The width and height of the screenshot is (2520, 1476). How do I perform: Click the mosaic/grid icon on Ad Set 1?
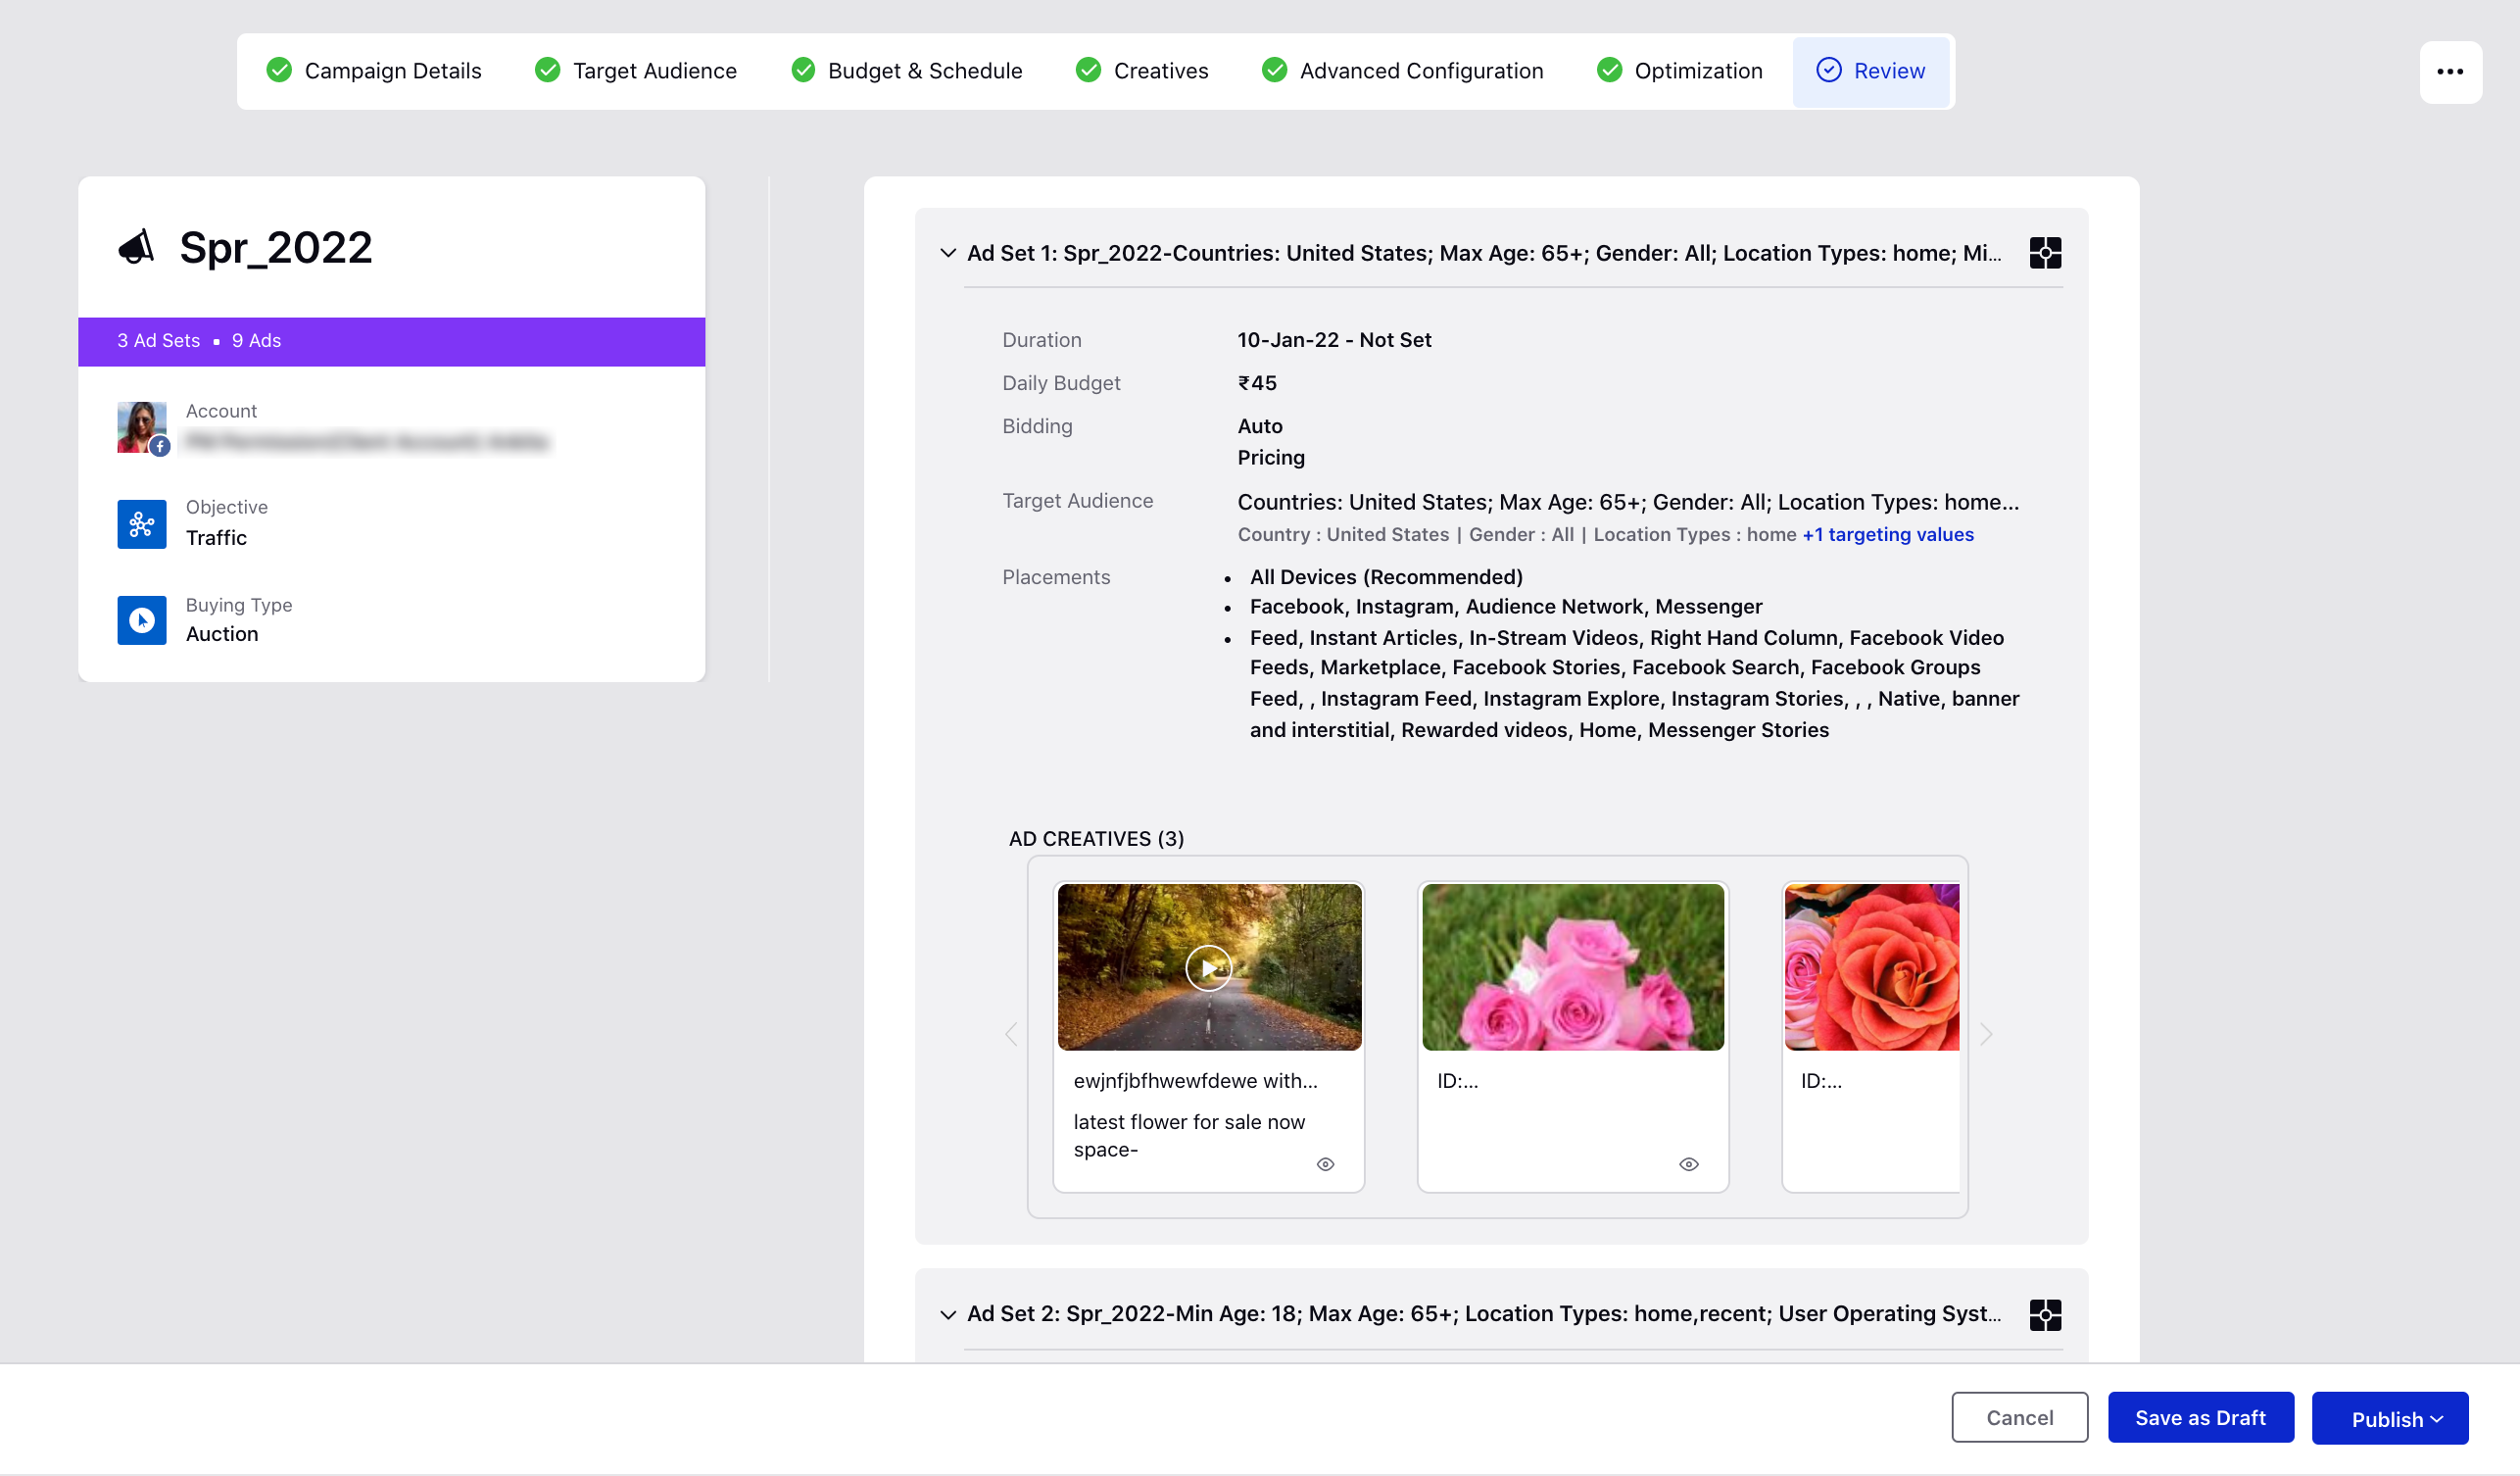point(2046,253)
